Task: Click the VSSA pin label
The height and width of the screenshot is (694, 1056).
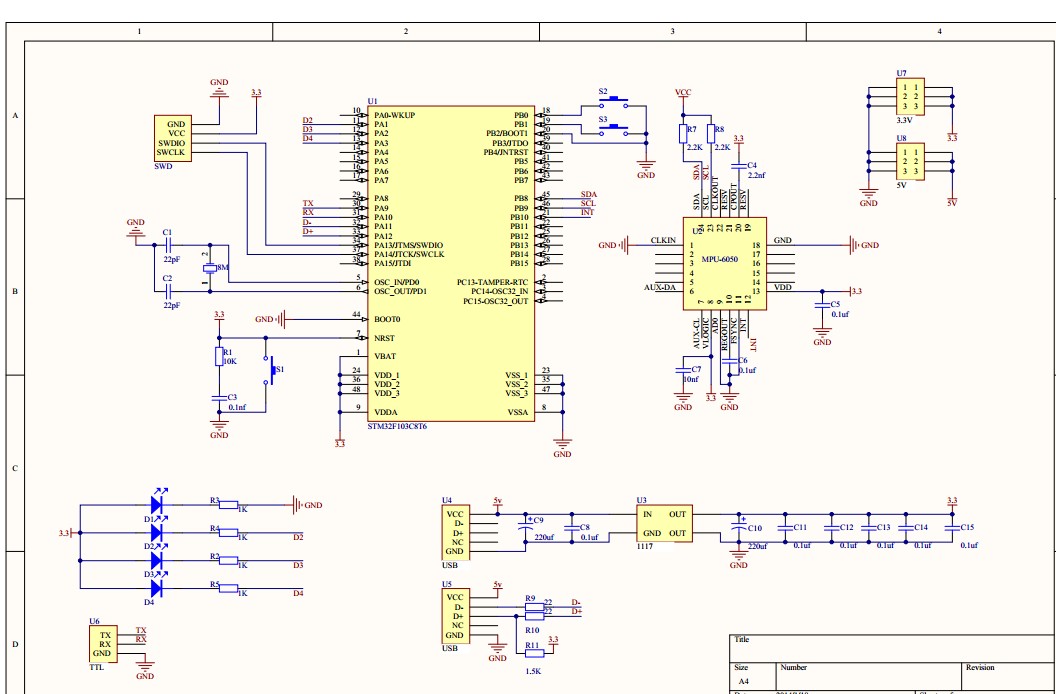Action: click(x=517, y=412)
